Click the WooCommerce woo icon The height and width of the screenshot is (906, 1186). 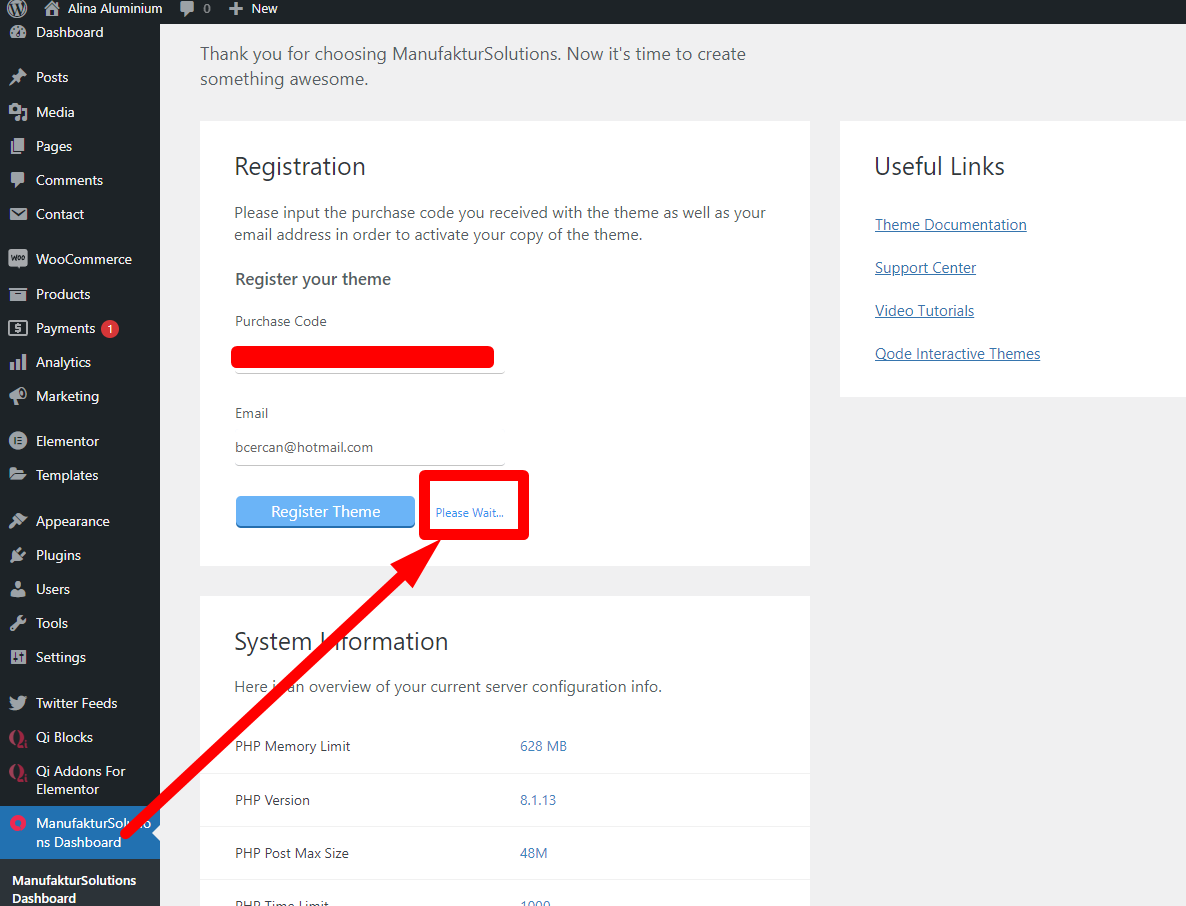[x=18, y=259]
